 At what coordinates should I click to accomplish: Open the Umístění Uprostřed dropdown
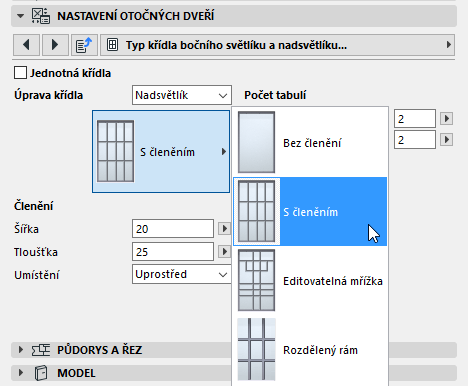[182, 274]
